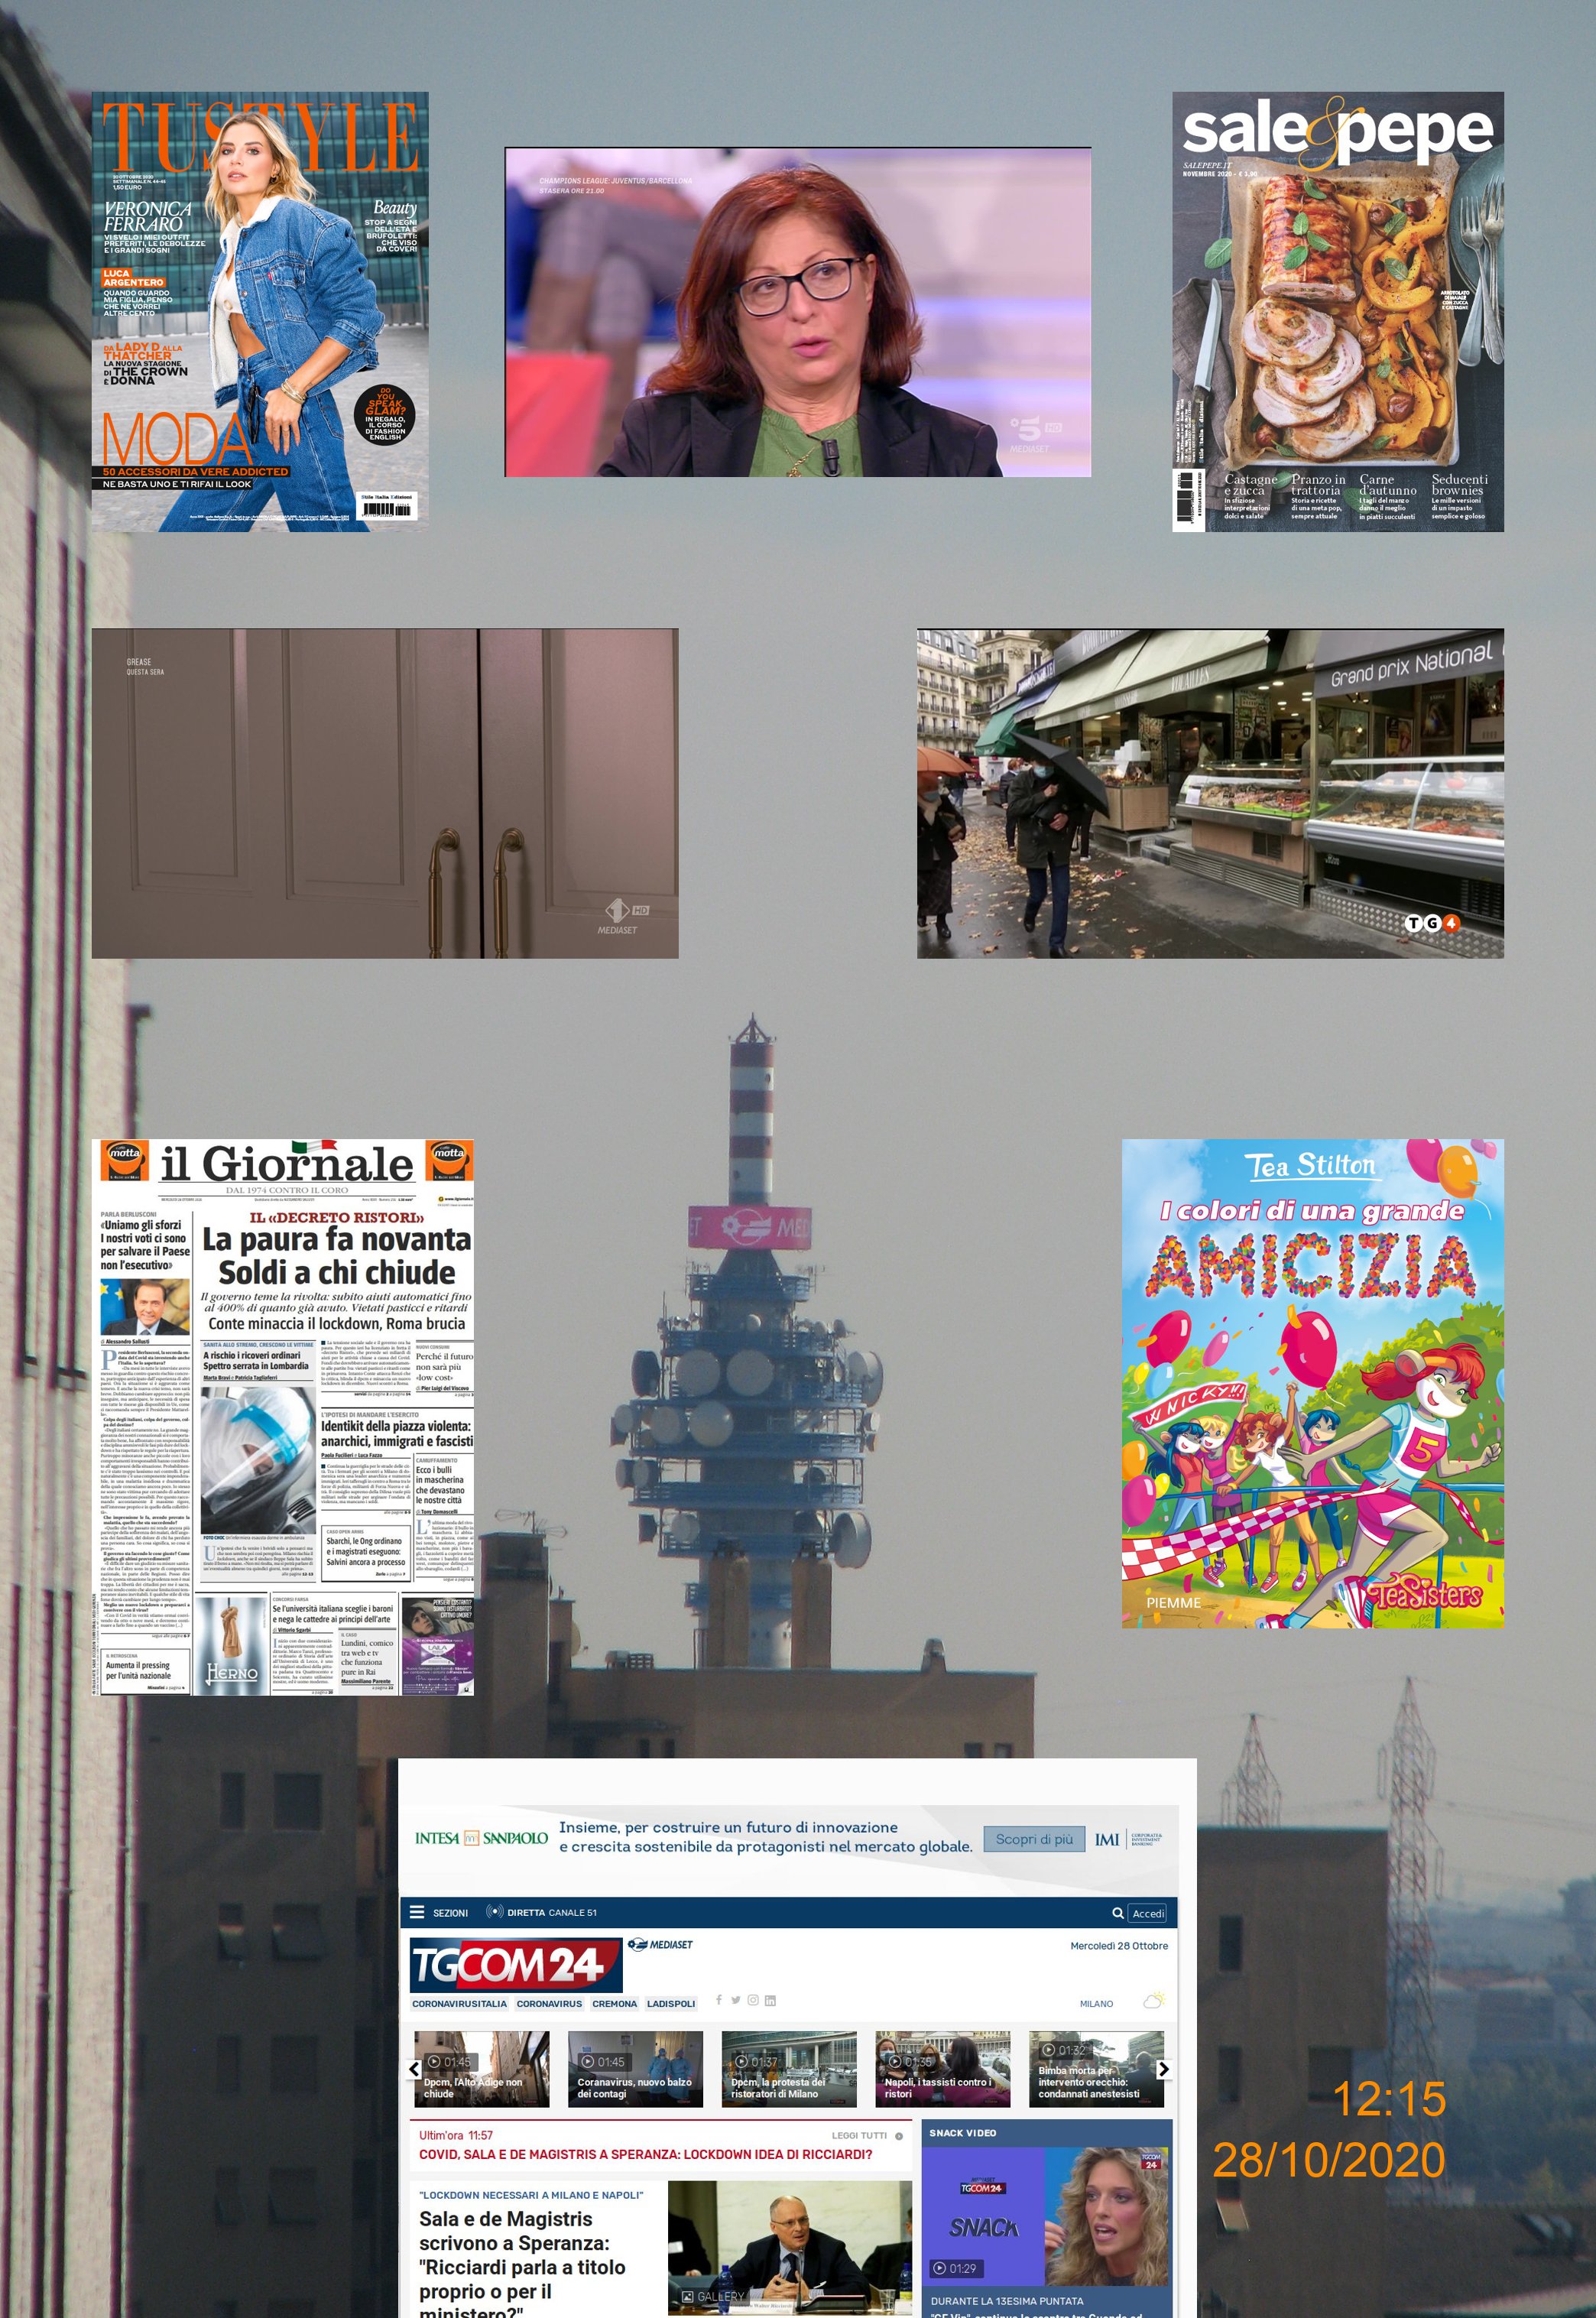Viewport: 1596px width, 2318px height.
Task: Open the Instagram icon link
Action: click(752, 2000)
